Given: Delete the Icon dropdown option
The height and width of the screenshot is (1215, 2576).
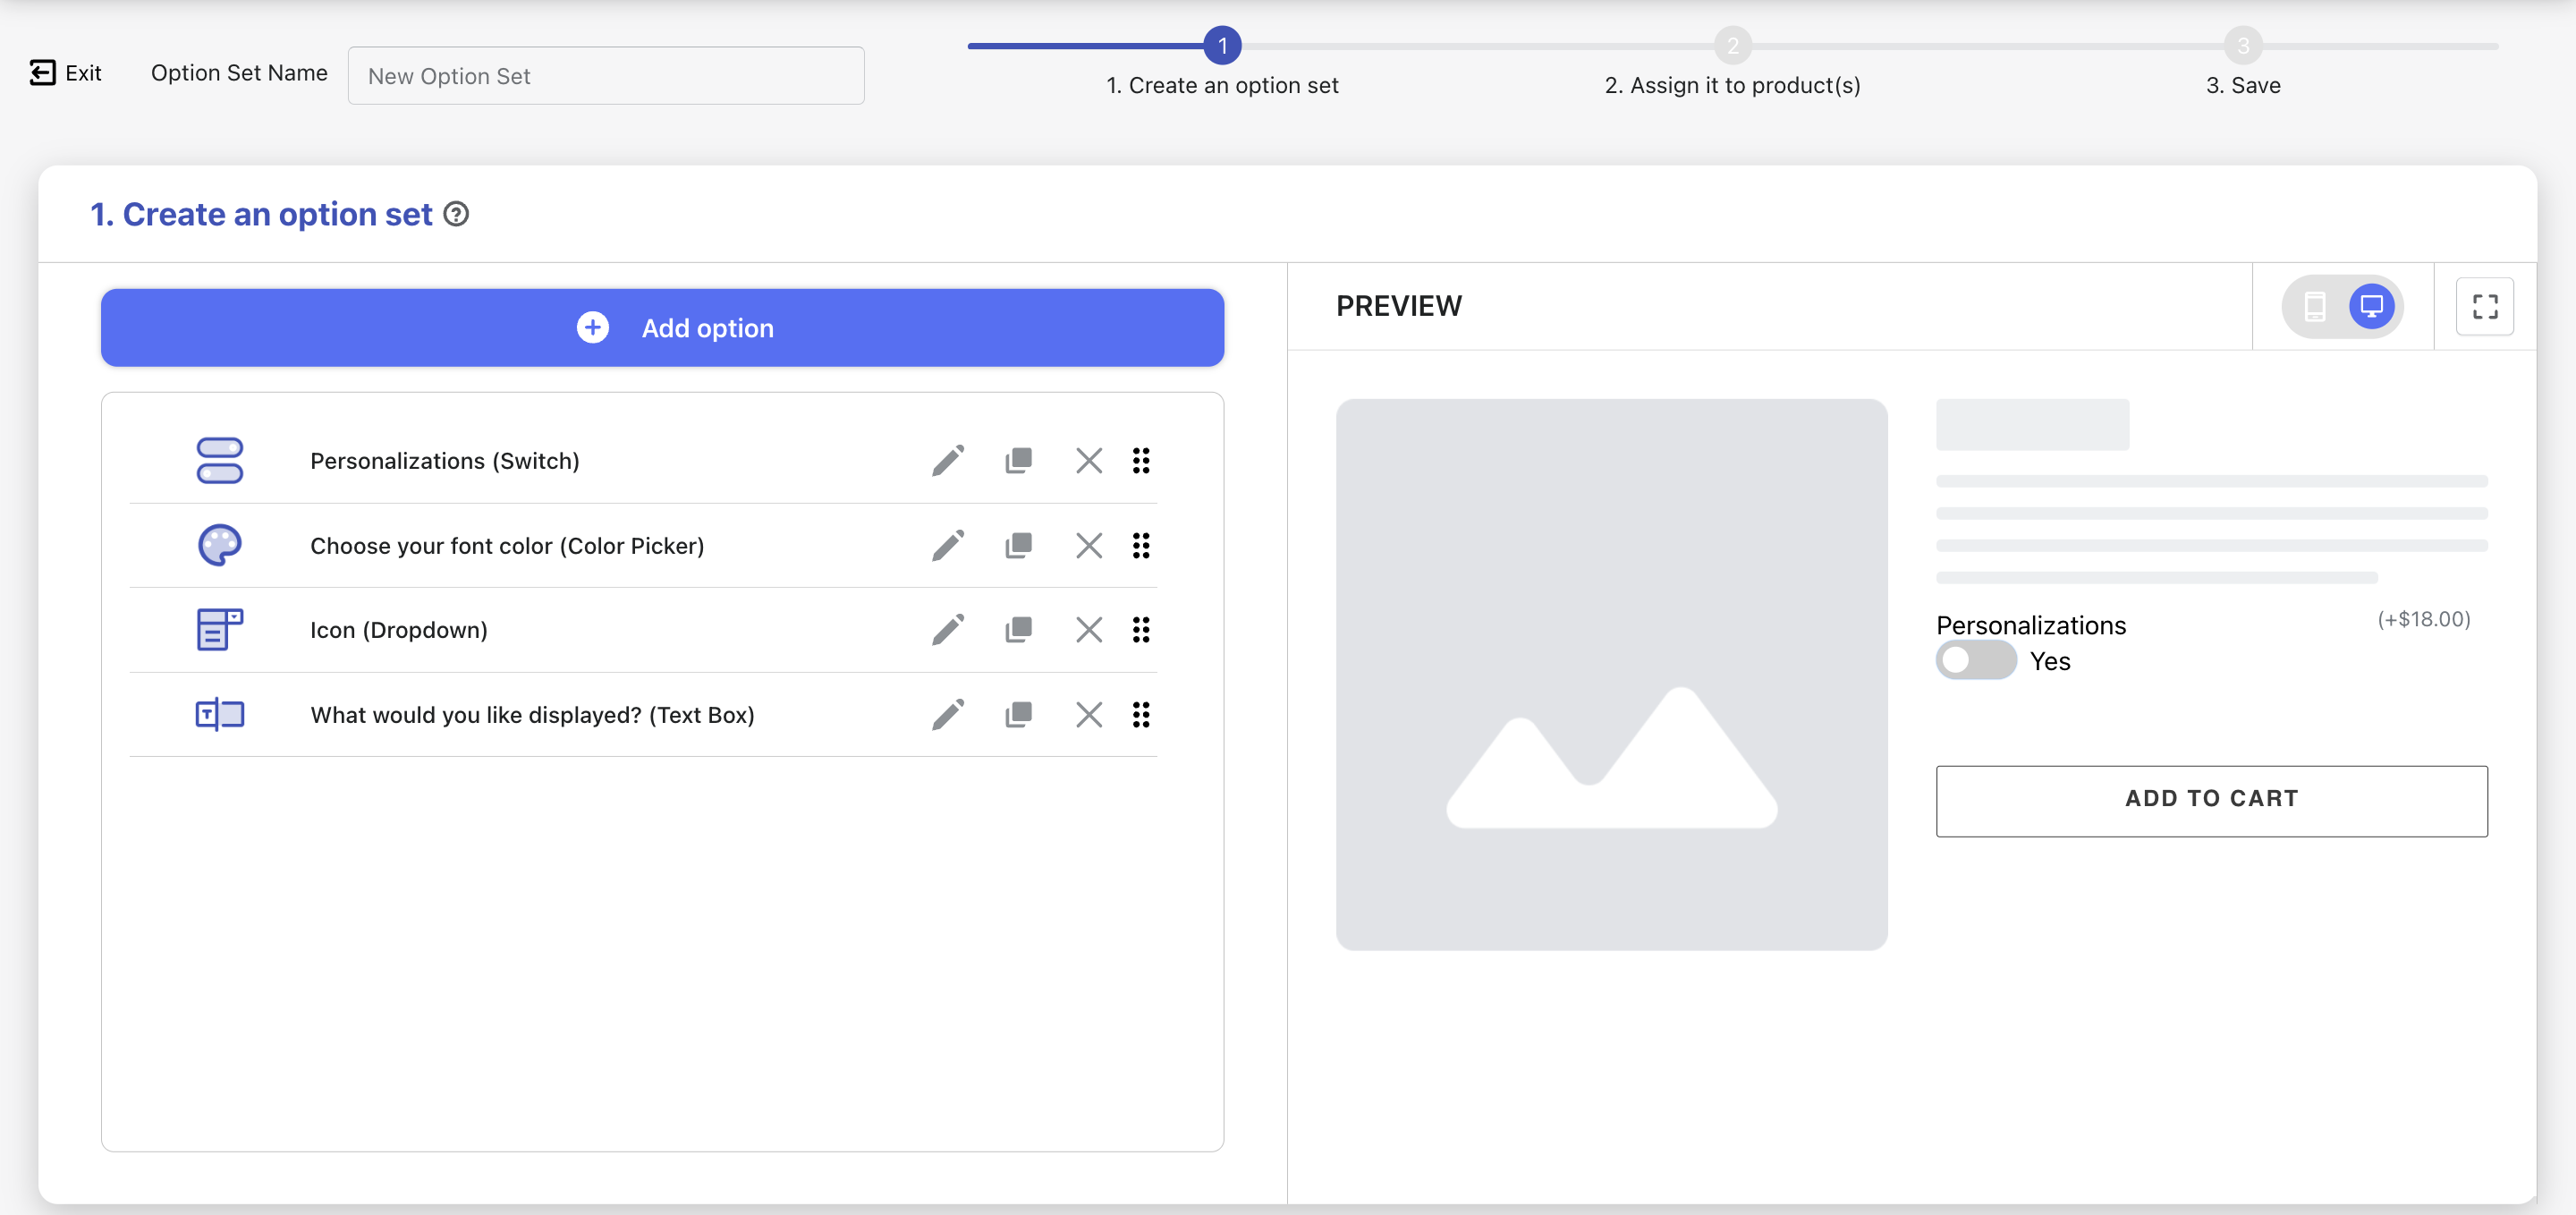Looking at the screenshot, I should click(x=1088, y=630).
